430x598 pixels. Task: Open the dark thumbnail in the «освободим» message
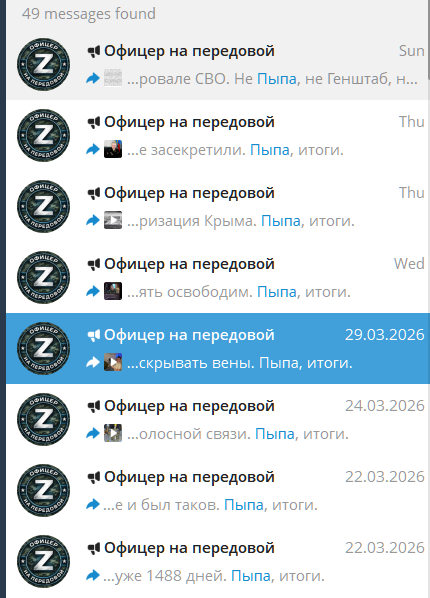click(113, 291)
